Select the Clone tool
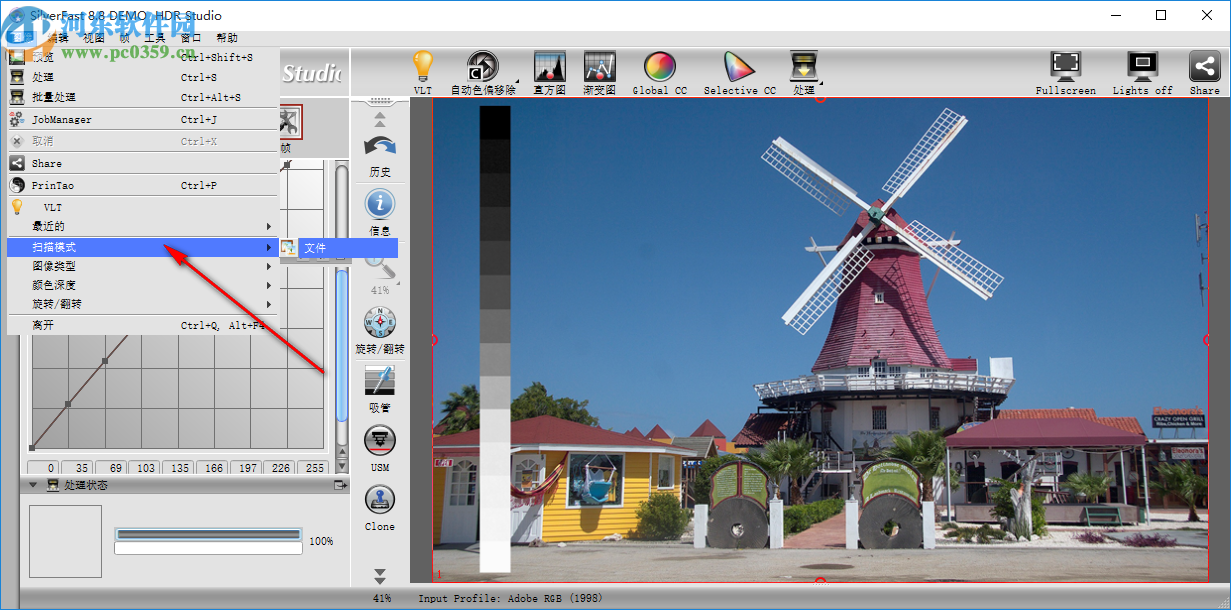The height and width of the screenshot is (610, 1231). click(x=380, y=501)
